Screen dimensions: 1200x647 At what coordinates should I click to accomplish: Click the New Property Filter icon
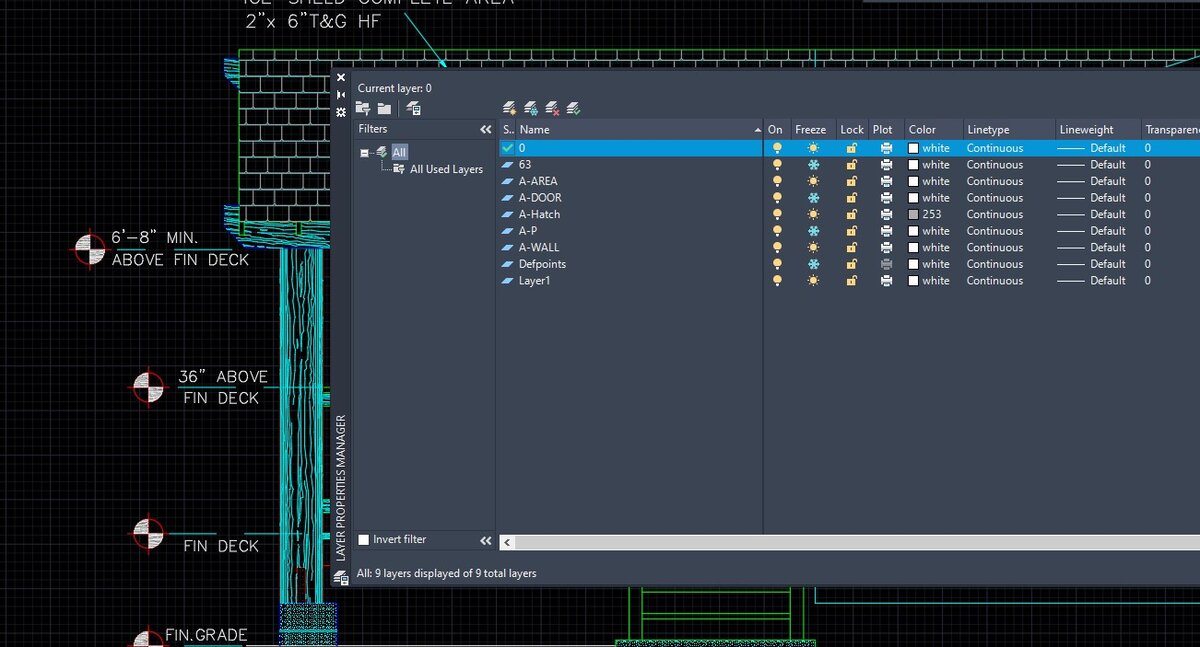(x=363, y=108)
